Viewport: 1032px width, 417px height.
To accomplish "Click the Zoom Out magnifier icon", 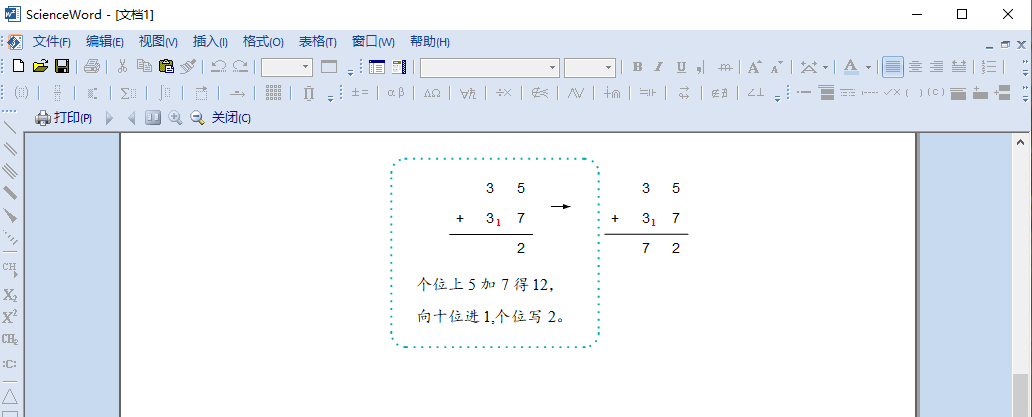I will 197,118.
